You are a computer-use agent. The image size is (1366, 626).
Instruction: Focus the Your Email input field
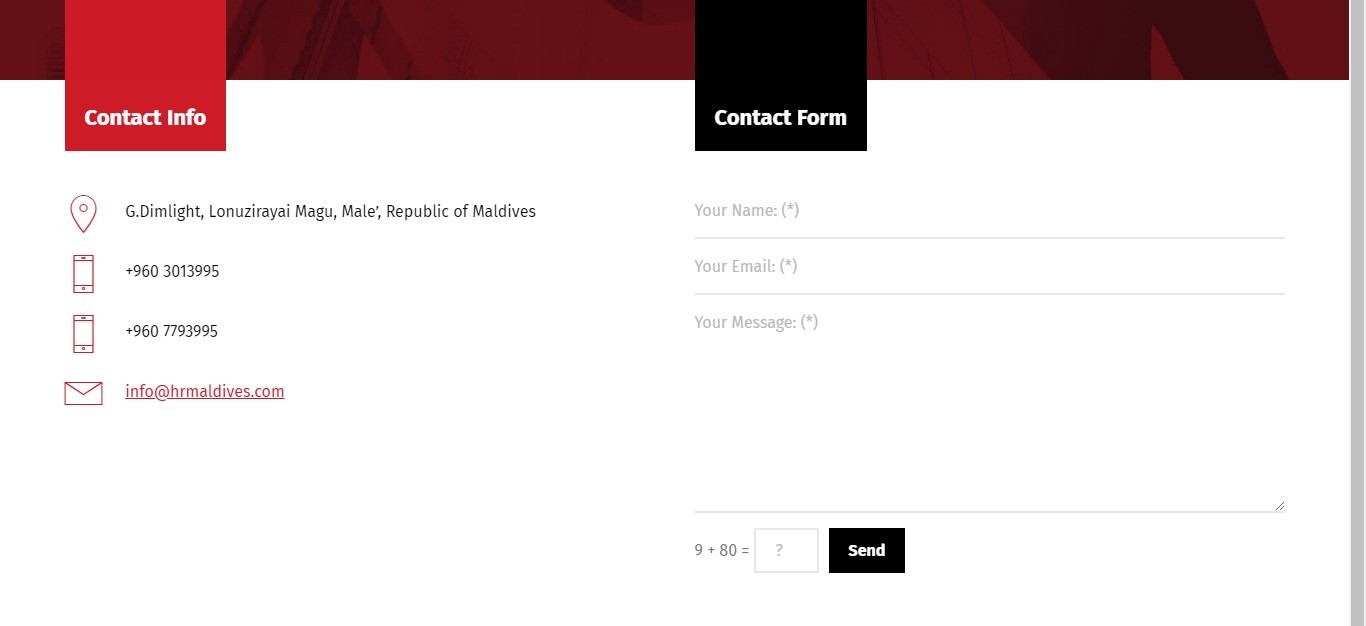(989, 267)
